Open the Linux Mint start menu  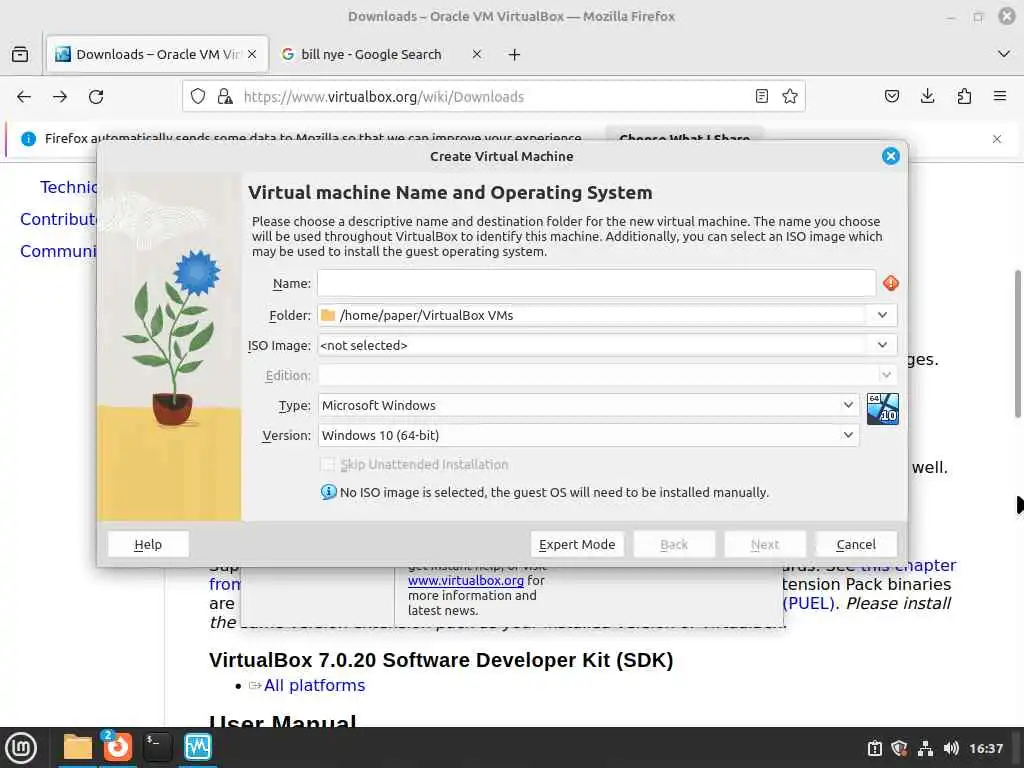click(x=21, y=747)
